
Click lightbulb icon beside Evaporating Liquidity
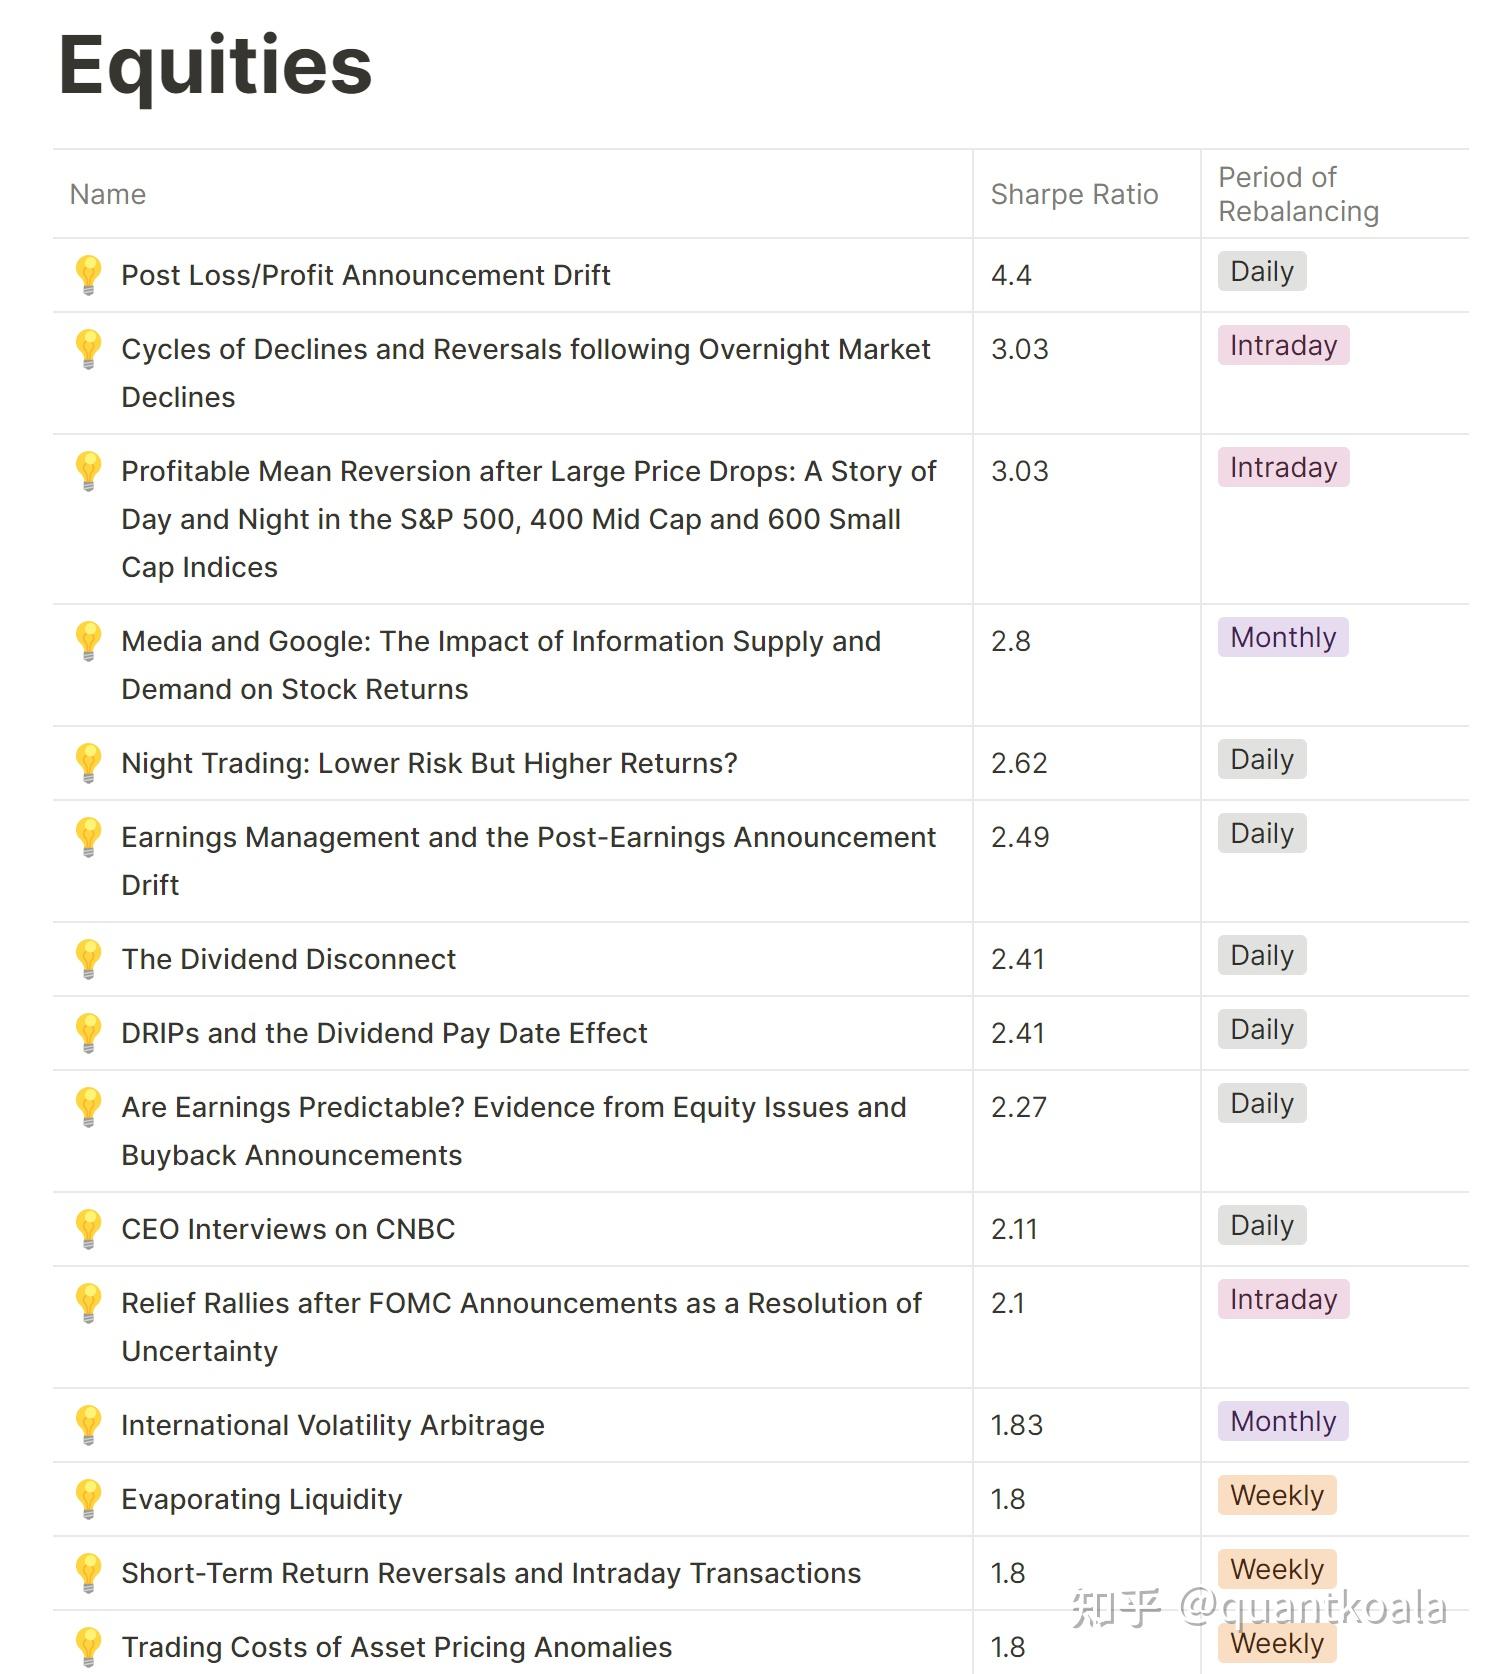[88, 1499]
